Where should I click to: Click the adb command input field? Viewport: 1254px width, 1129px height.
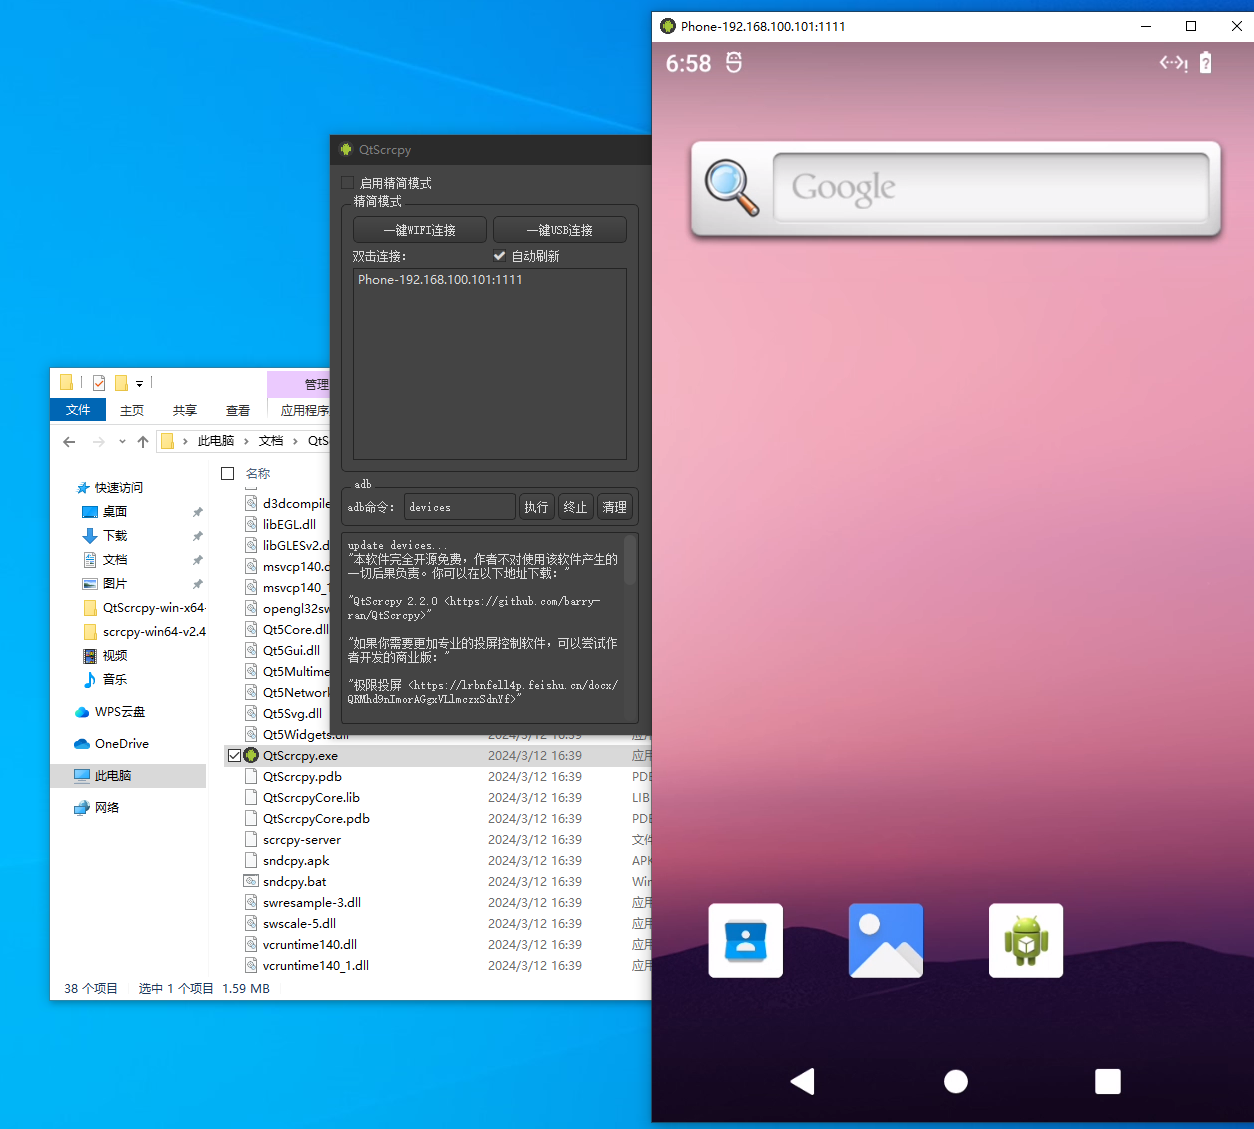459,507
